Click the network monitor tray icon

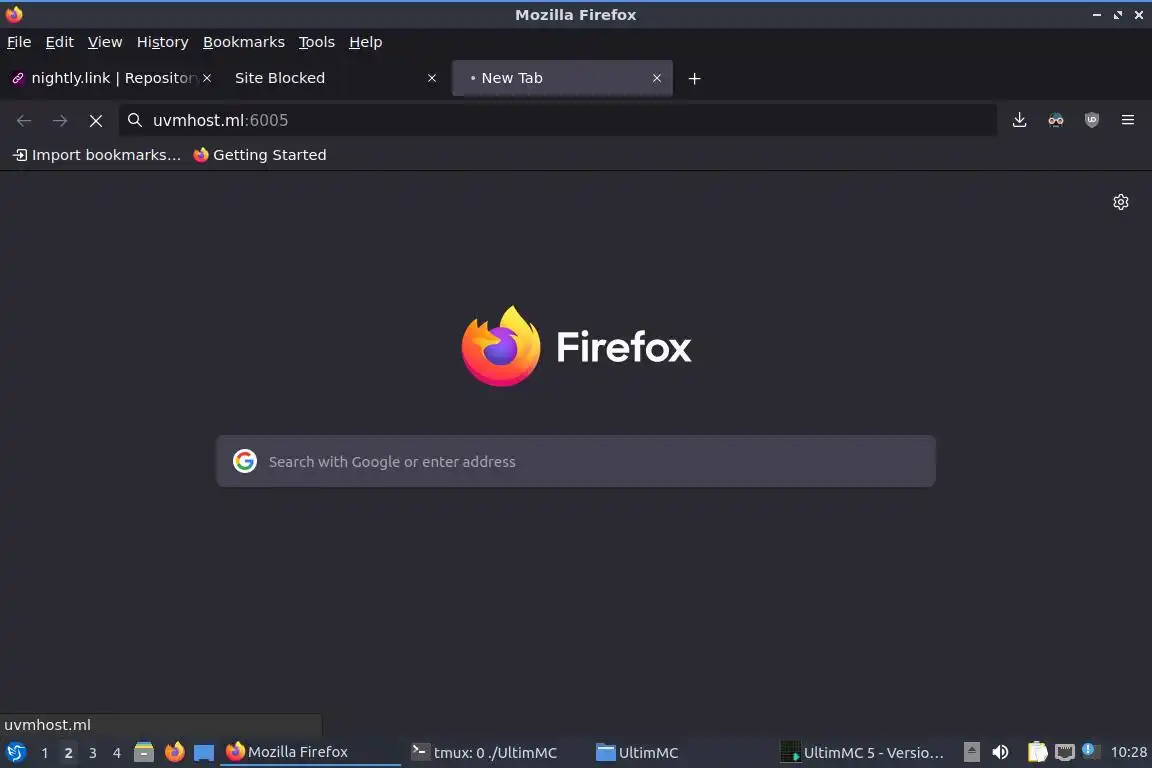coord(1065,753)
